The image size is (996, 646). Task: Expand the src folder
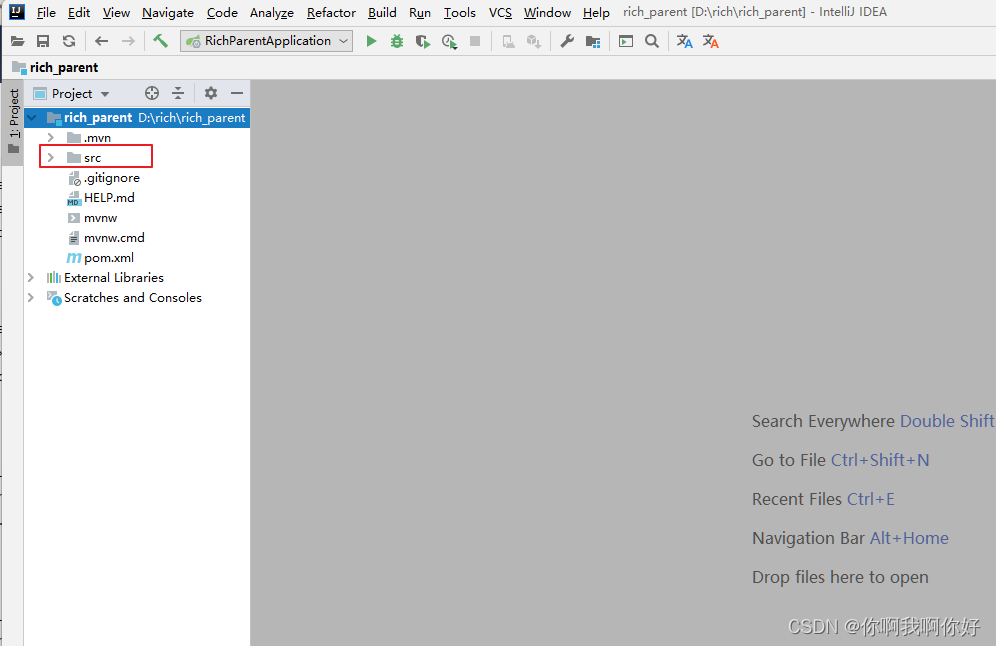point(48,157)
